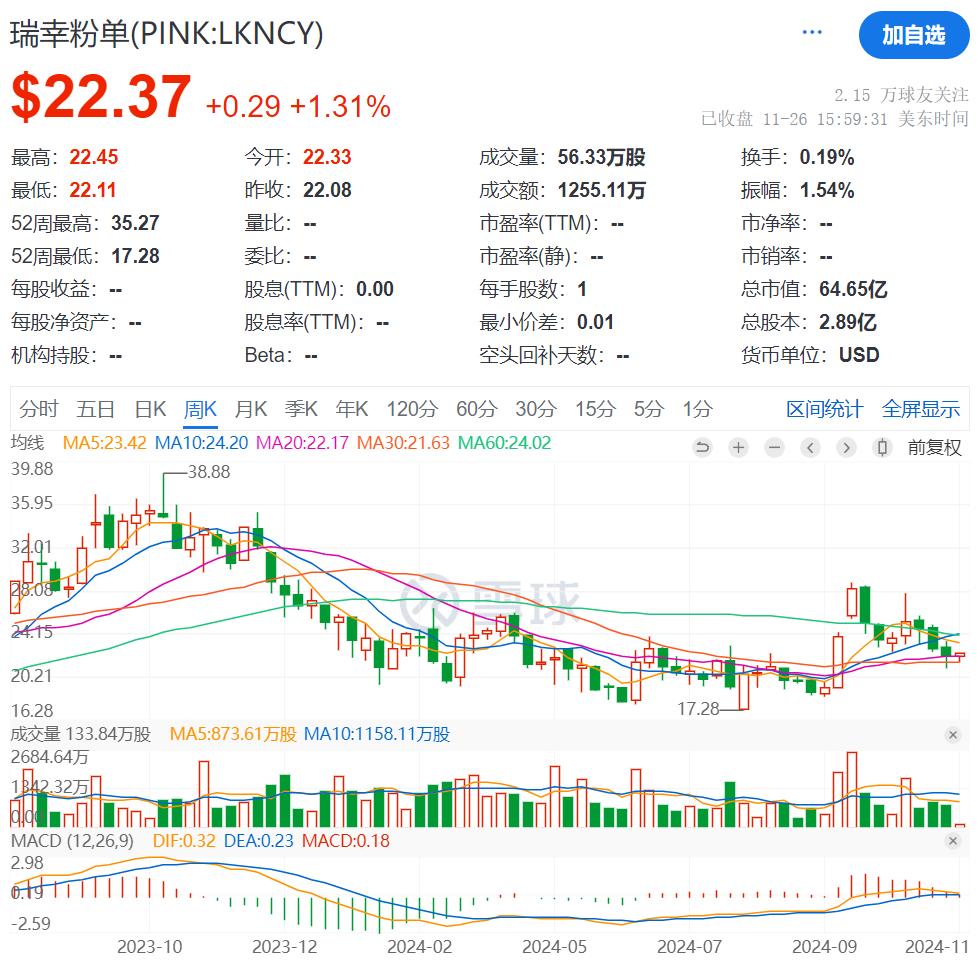Viewport: 977px width, 969px height.
Task: Switch chart style via the candlestick icon
Action: (x=882, y=447)
